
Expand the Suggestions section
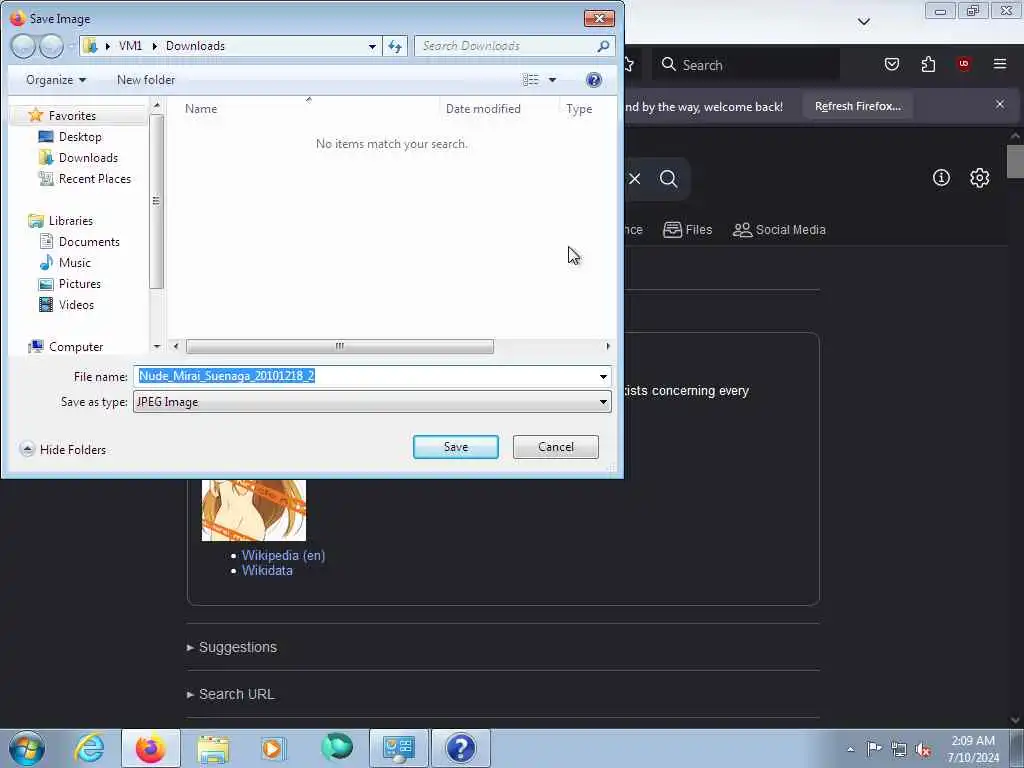point(232,647)
